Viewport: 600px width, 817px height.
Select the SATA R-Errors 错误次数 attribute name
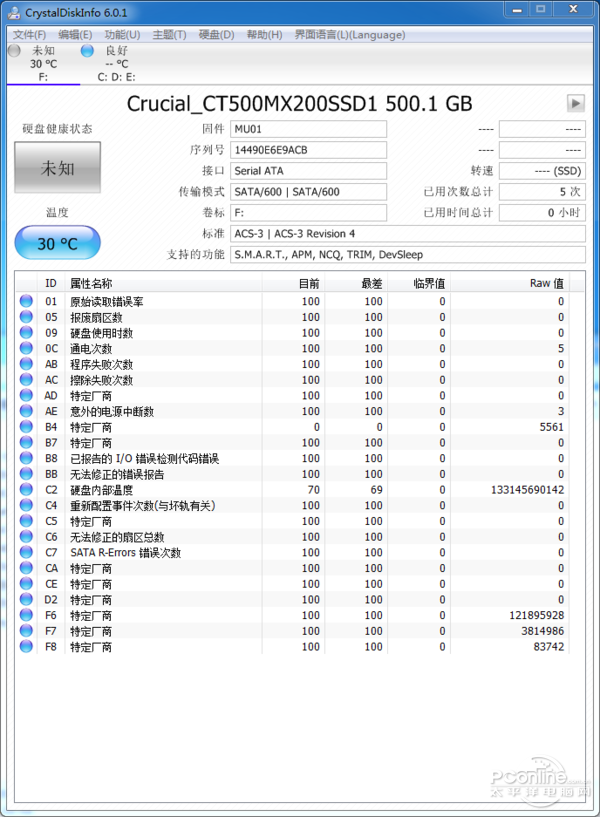pos(126,552)
